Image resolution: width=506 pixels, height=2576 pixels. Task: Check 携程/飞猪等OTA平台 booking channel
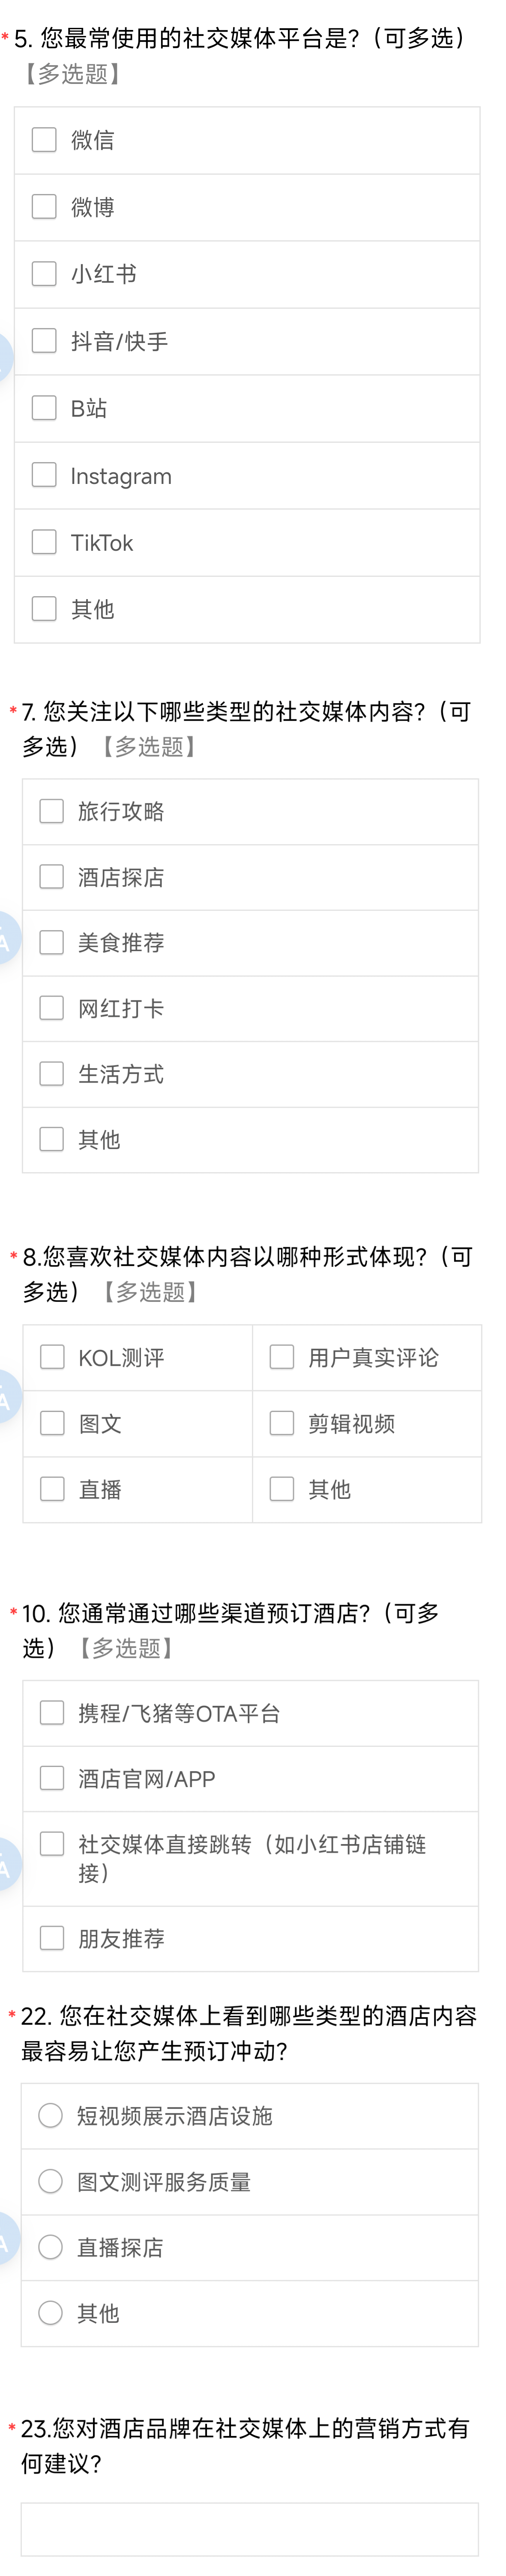pos(52,1713)
